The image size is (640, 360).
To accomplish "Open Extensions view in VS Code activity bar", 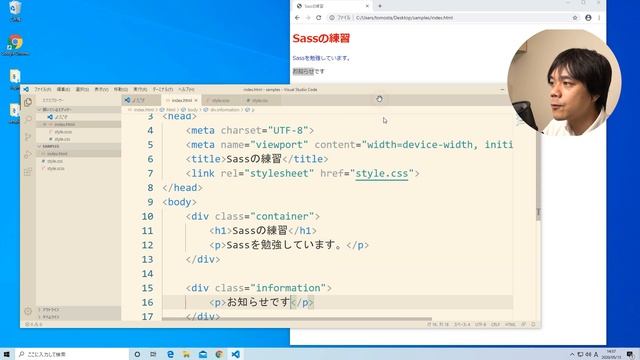I will click(28, 172).
